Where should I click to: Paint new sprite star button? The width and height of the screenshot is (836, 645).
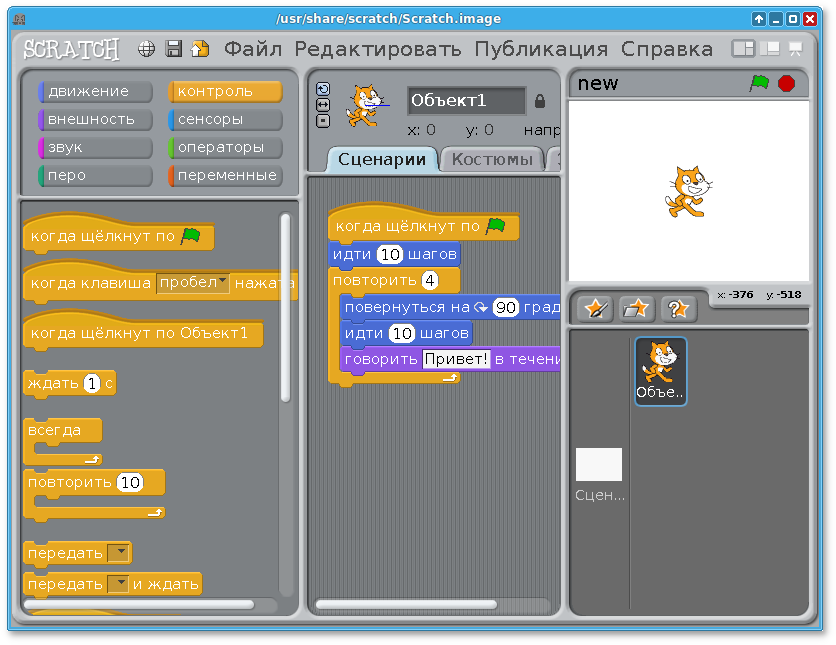tap(595, 309)
